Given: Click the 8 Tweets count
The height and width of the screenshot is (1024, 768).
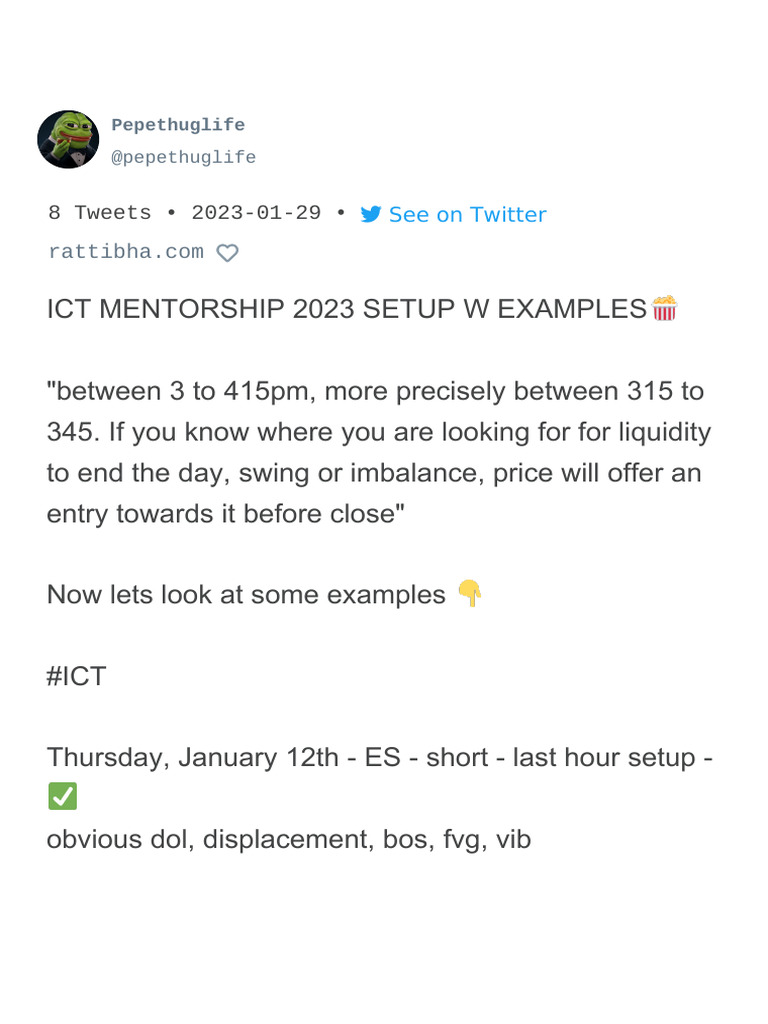Looking at the screenshot, I should tap(100, 214).
